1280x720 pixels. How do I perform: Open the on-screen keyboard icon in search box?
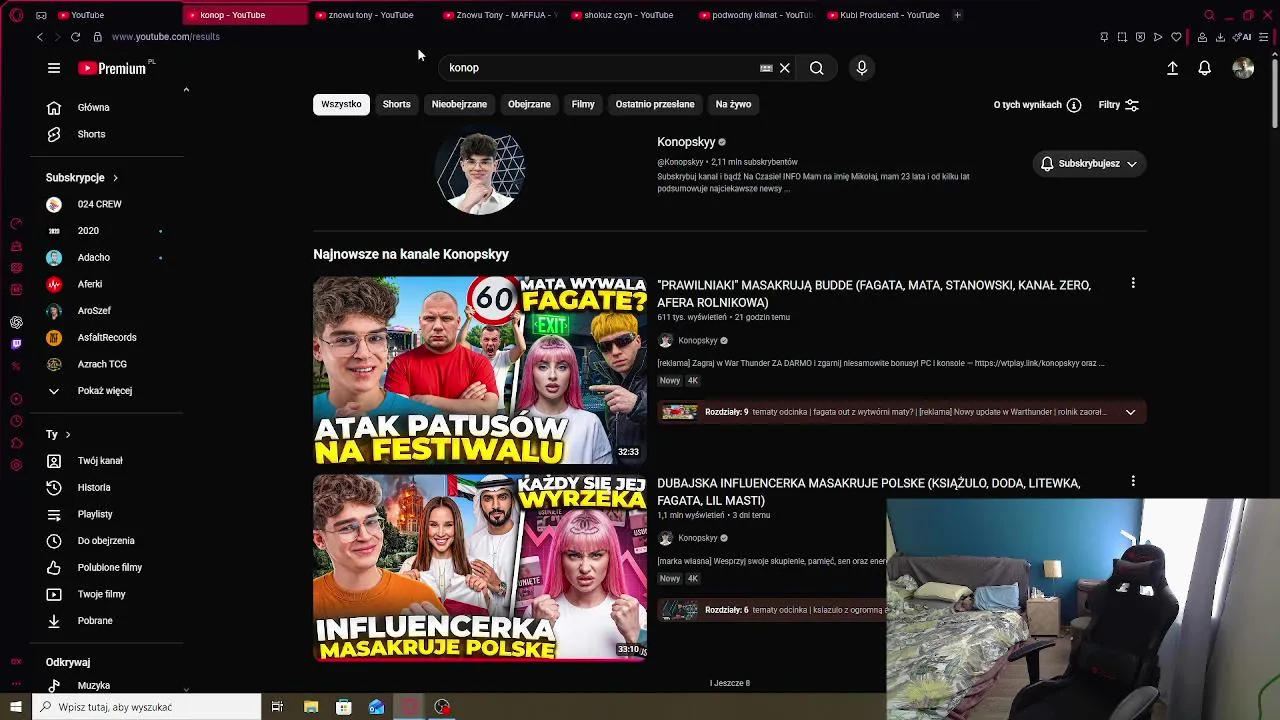[x=766, y=68]
